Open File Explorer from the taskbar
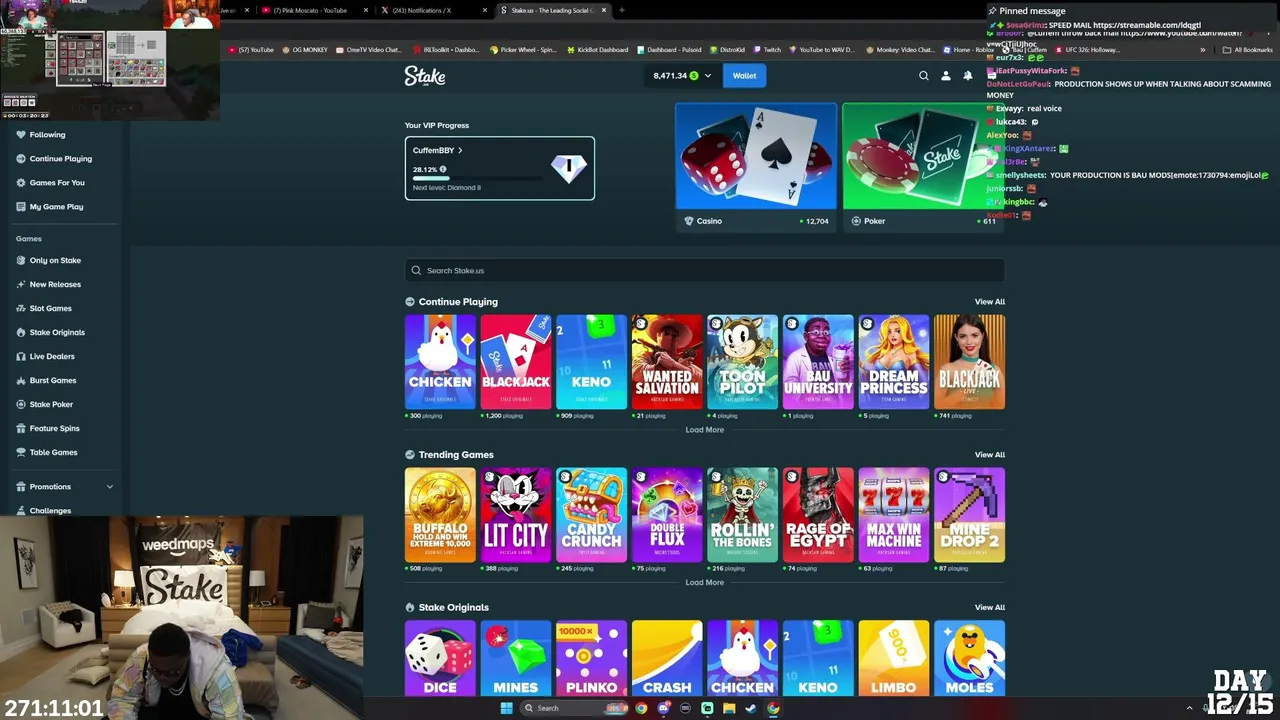 [729, 708]
